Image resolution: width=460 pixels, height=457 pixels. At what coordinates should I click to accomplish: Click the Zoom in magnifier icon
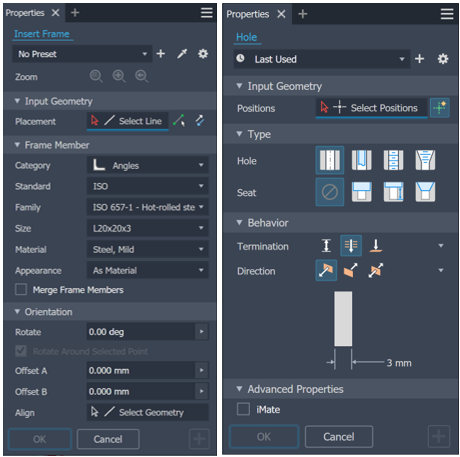[x=119, y=77]
